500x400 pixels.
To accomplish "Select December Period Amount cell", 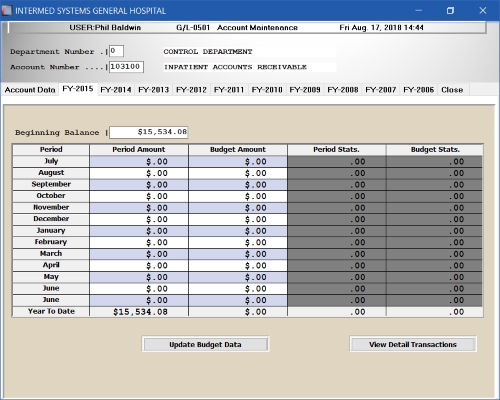I will [x=139, y=219].
